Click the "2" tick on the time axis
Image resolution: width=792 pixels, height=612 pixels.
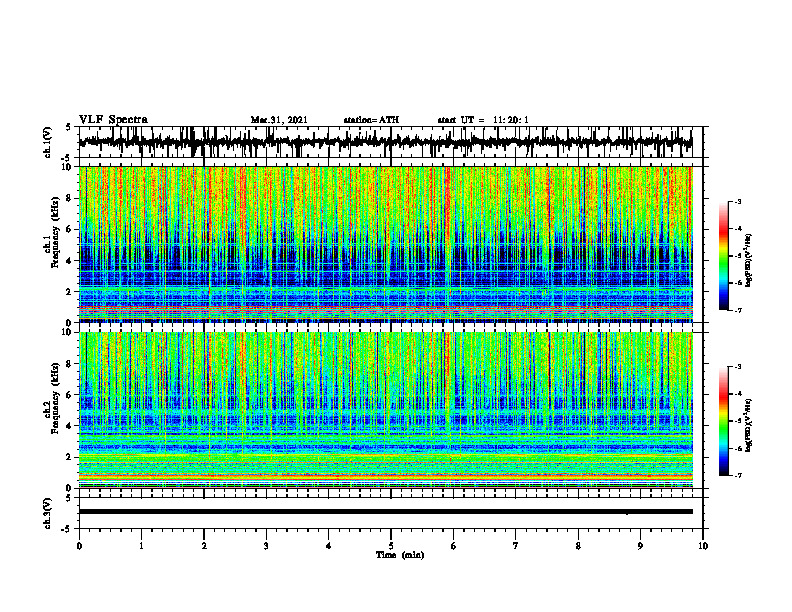point(204,546)
